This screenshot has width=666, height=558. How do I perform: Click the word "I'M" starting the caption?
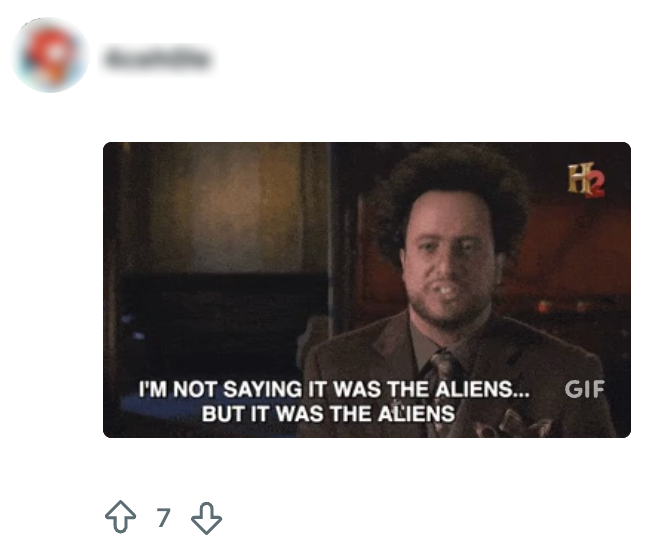coord(153,389)
